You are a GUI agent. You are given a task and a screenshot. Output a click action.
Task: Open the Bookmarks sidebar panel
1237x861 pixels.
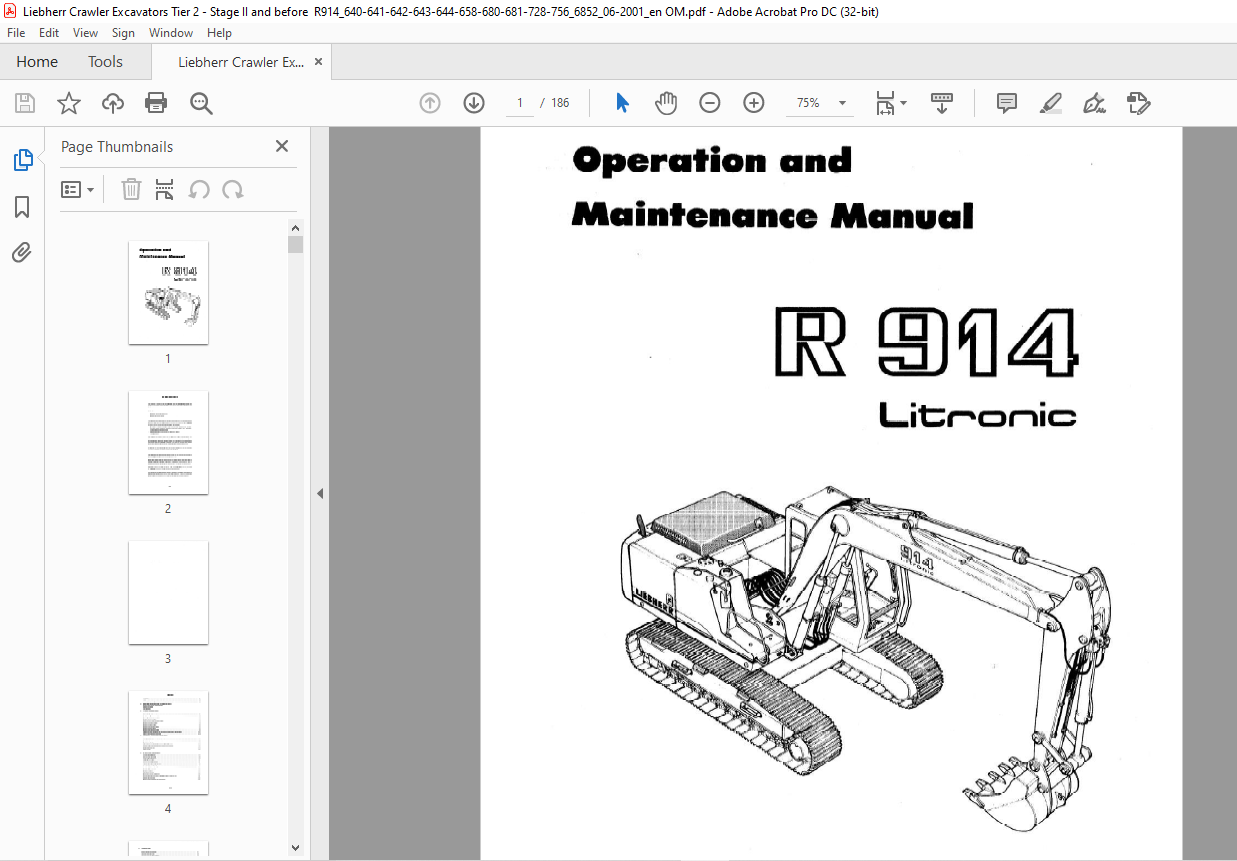[22, 207]
